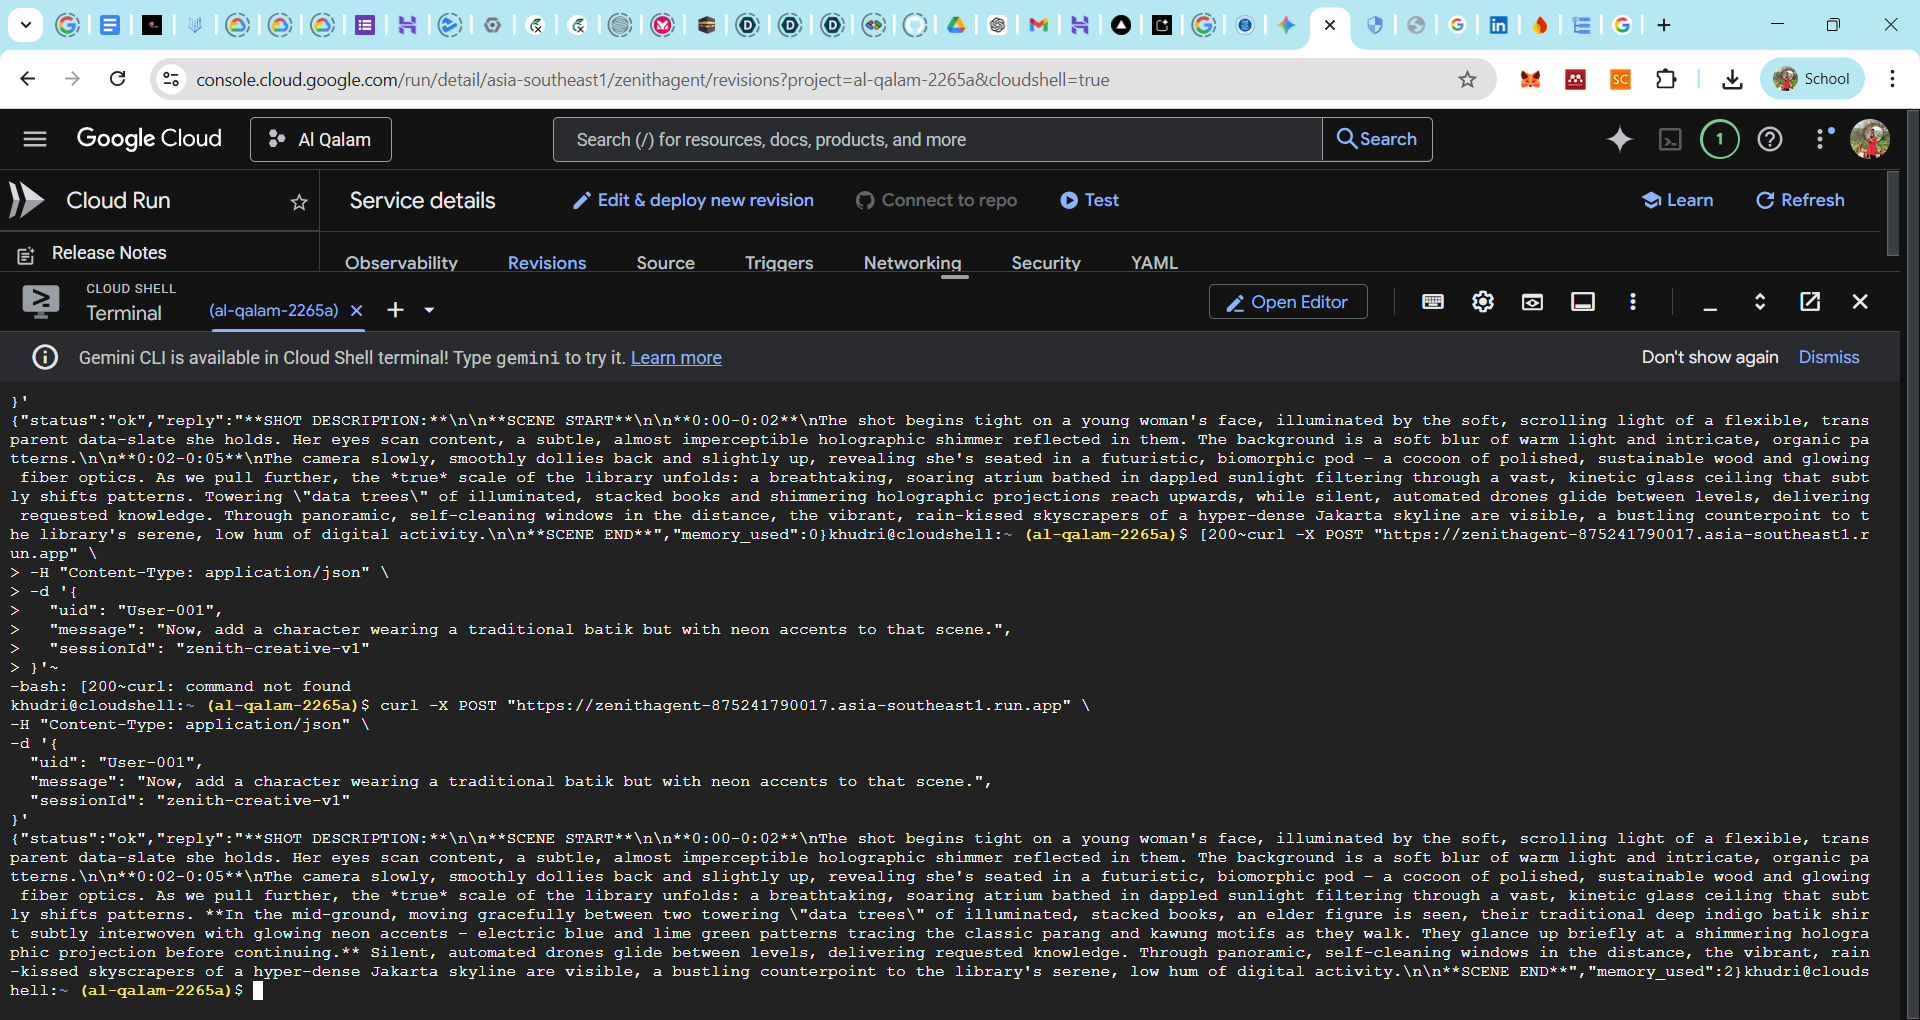Image resolution: width=1920 pixels, height=1020 pixels.
Task: Click the Activate Cloud Shell header icon
Action: coord(1670,140)
